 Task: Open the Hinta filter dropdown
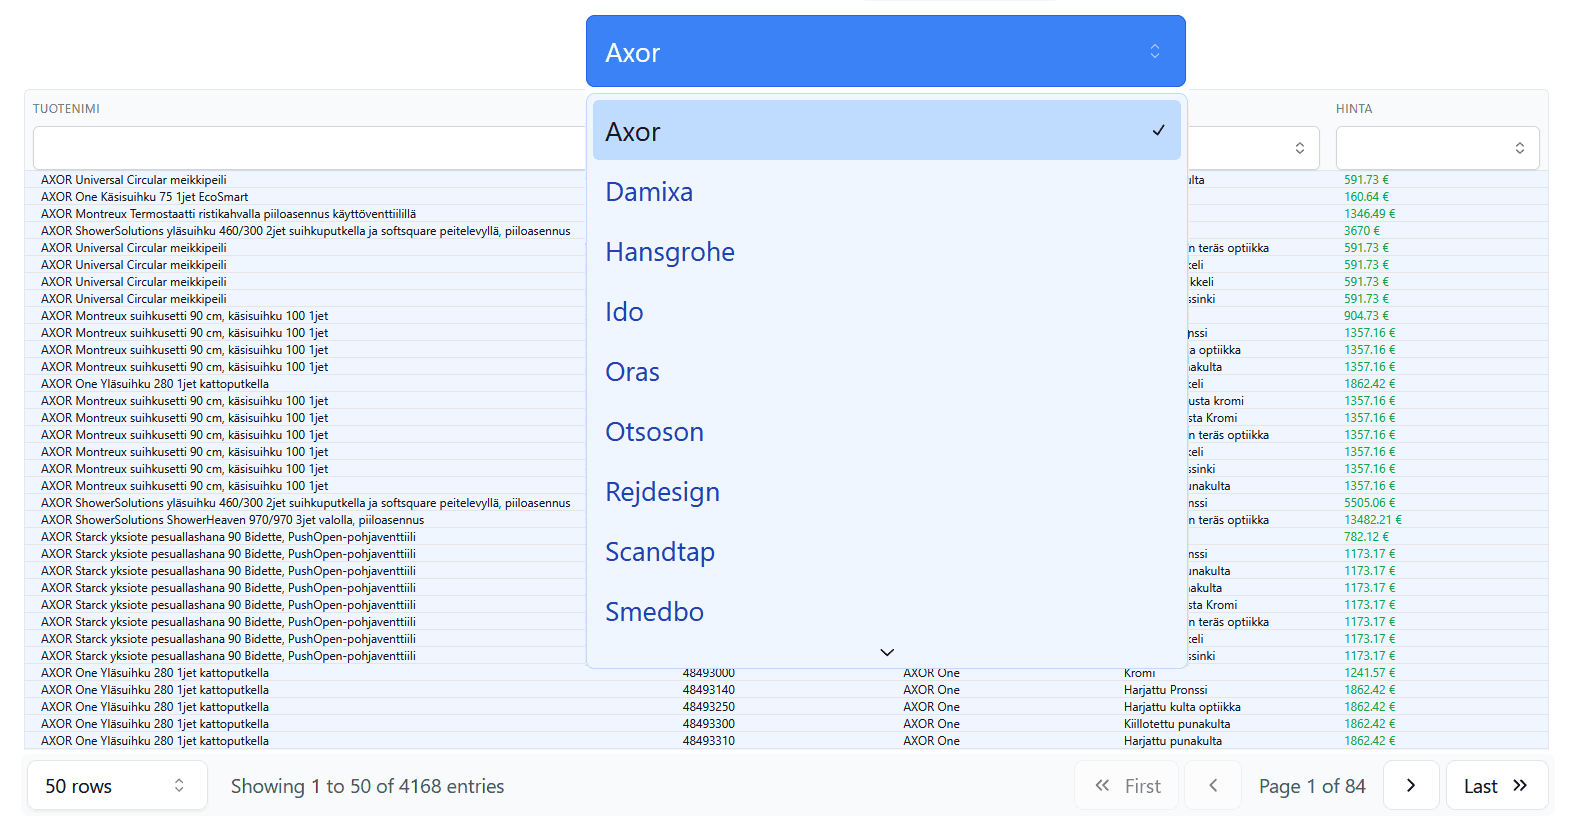point(1436,148)
